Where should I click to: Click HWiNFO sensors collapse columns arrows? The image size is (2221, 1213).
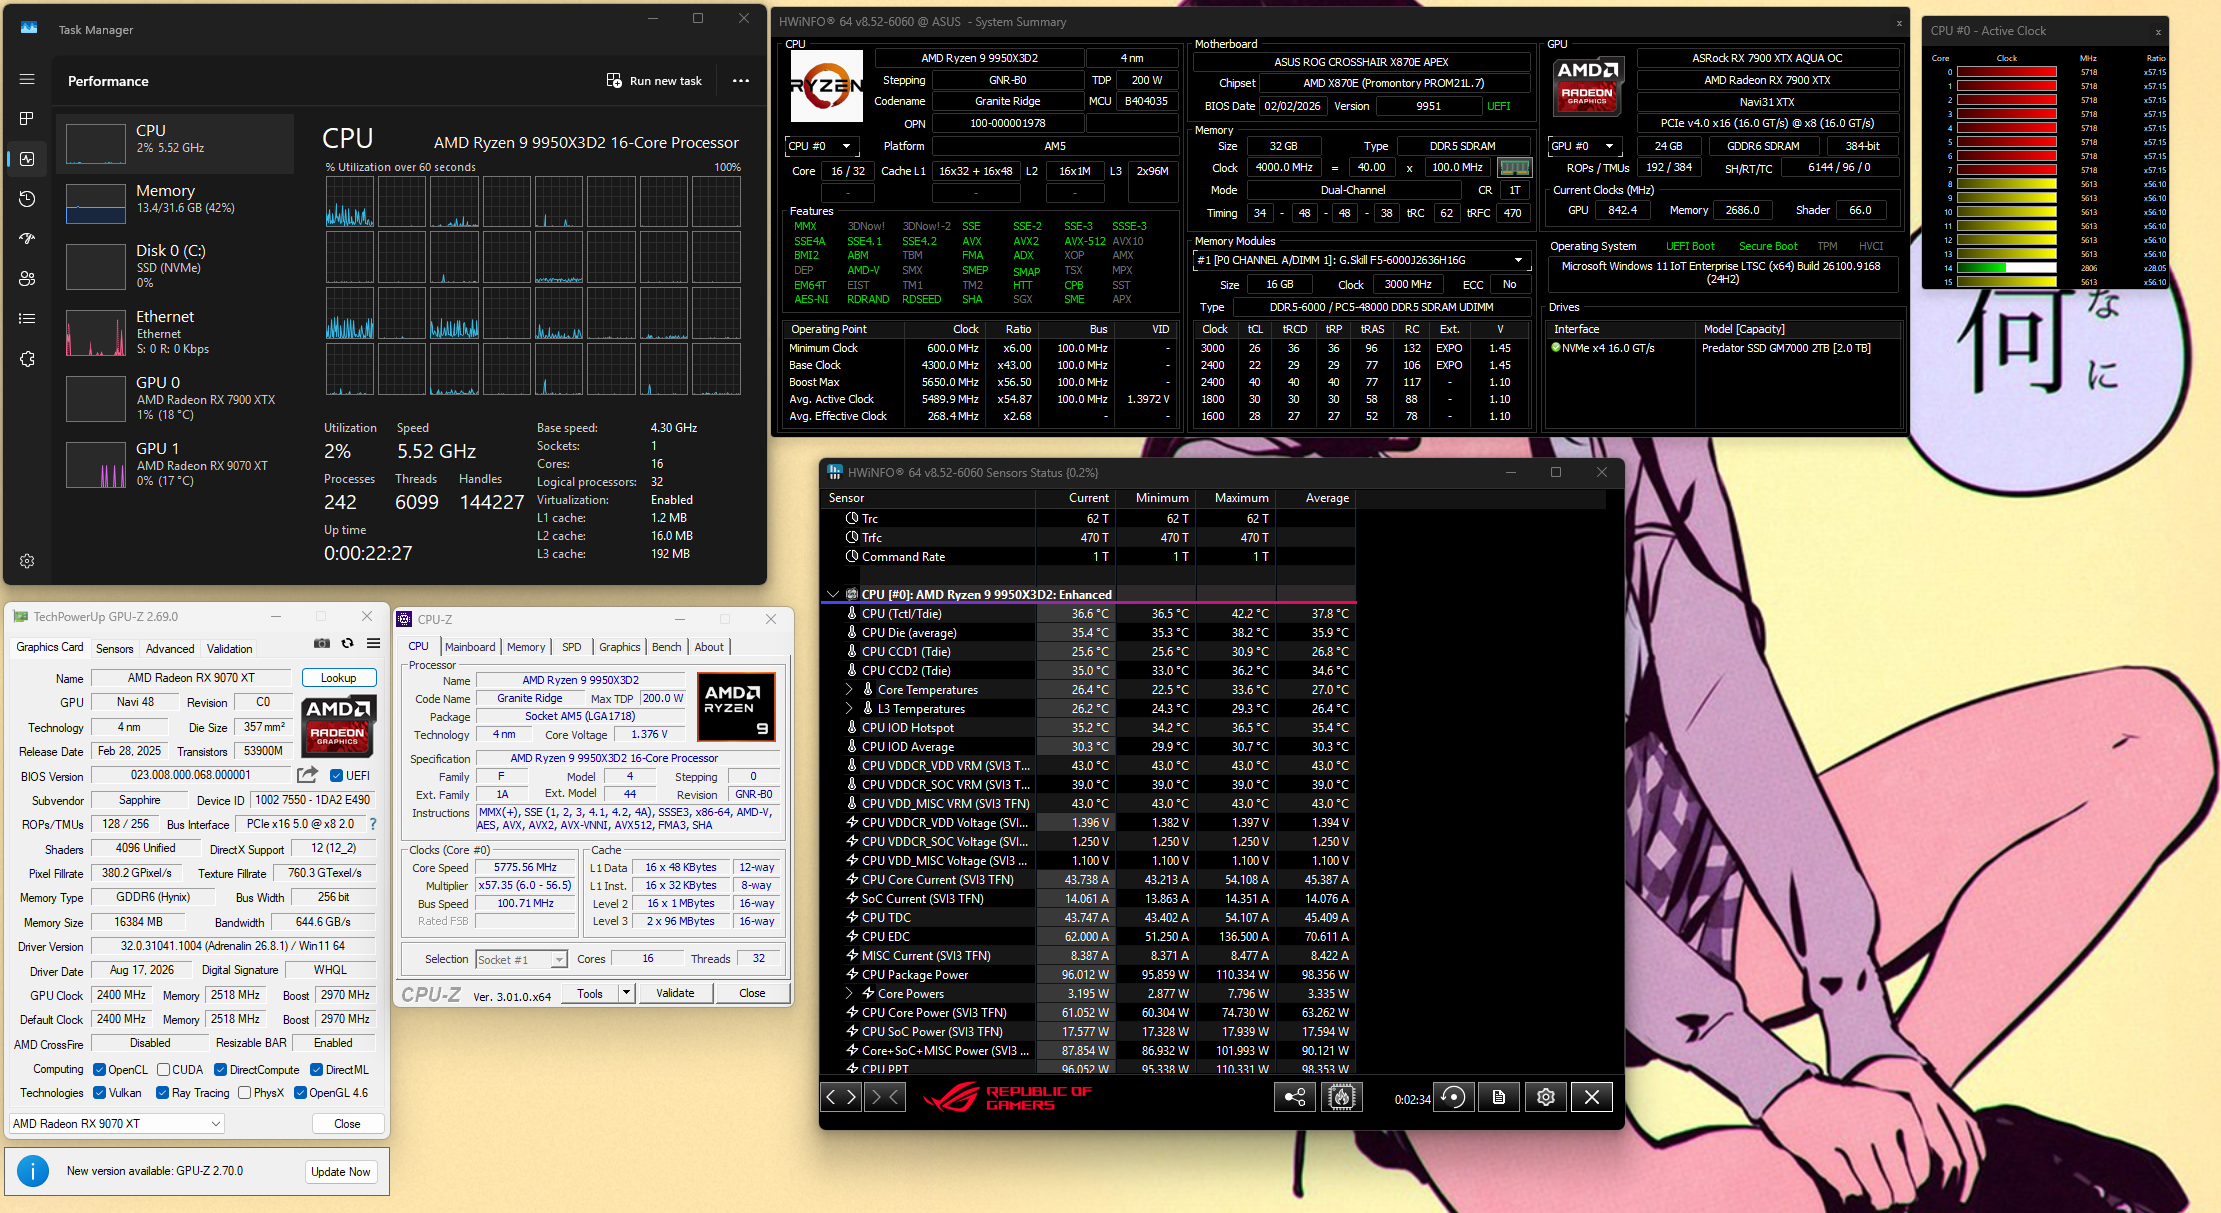[886, 1097]
